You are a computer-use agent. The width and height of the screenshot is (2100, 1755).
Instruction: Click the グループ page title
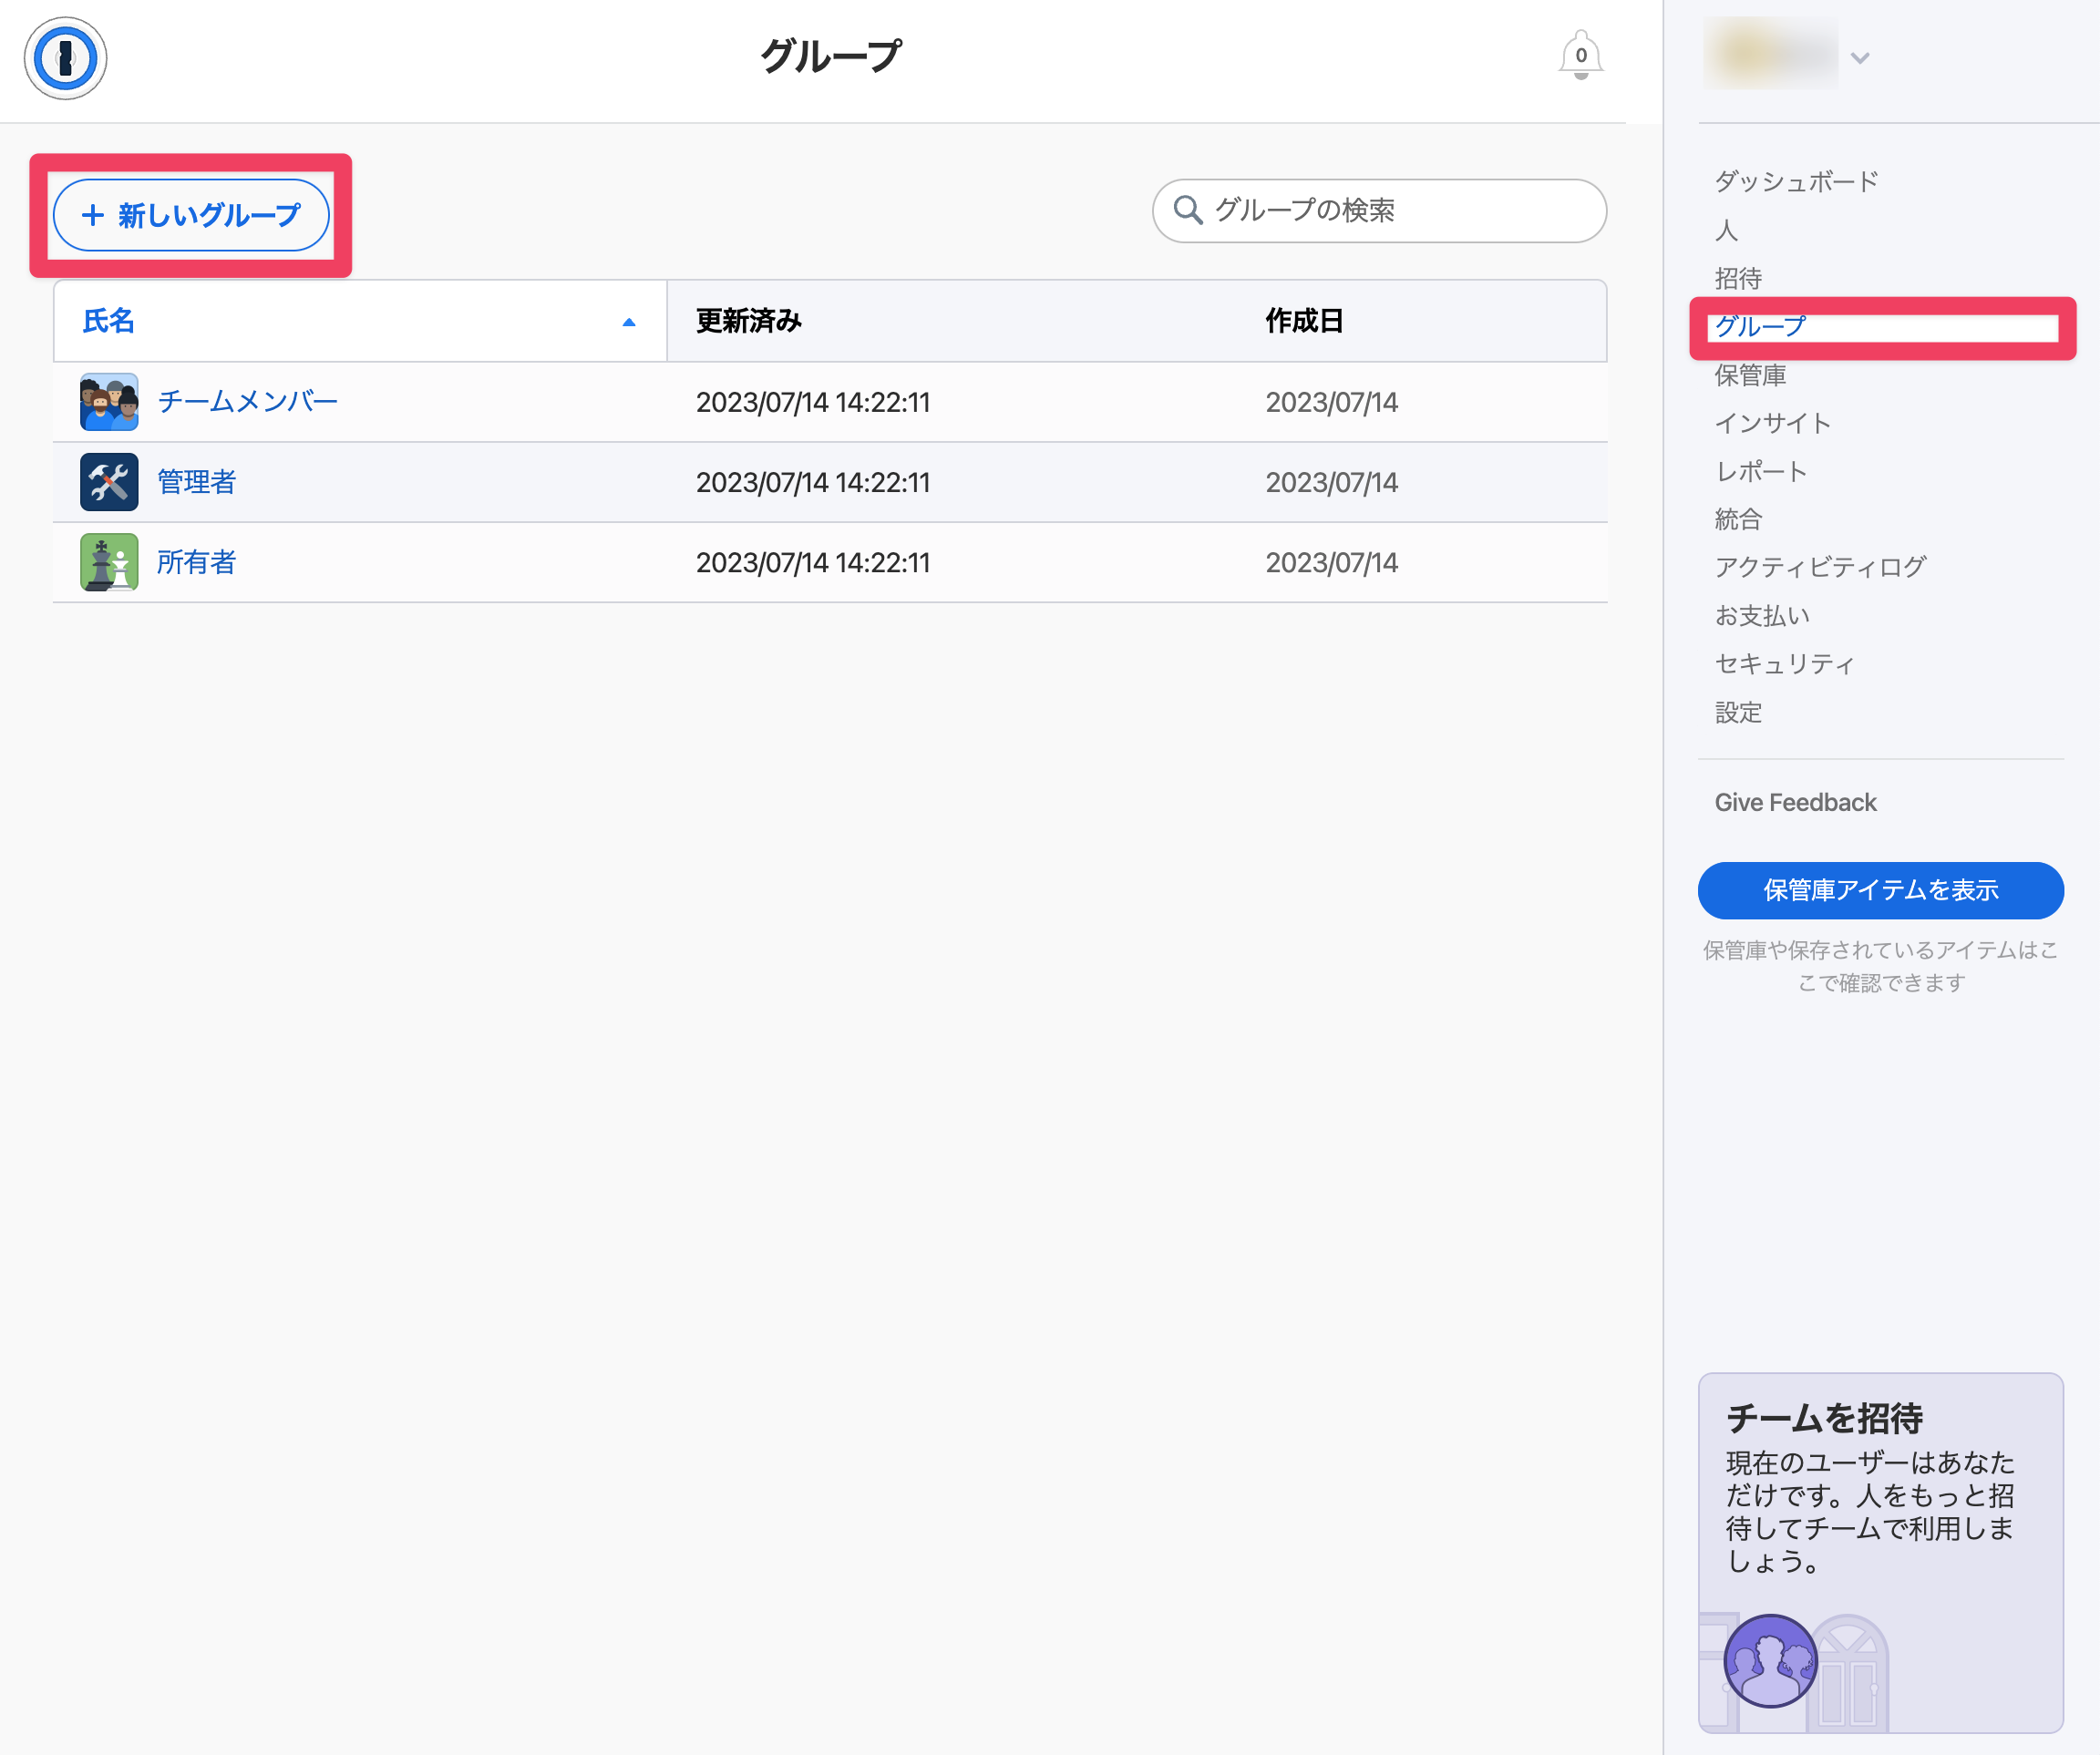(x=831, y=56)
